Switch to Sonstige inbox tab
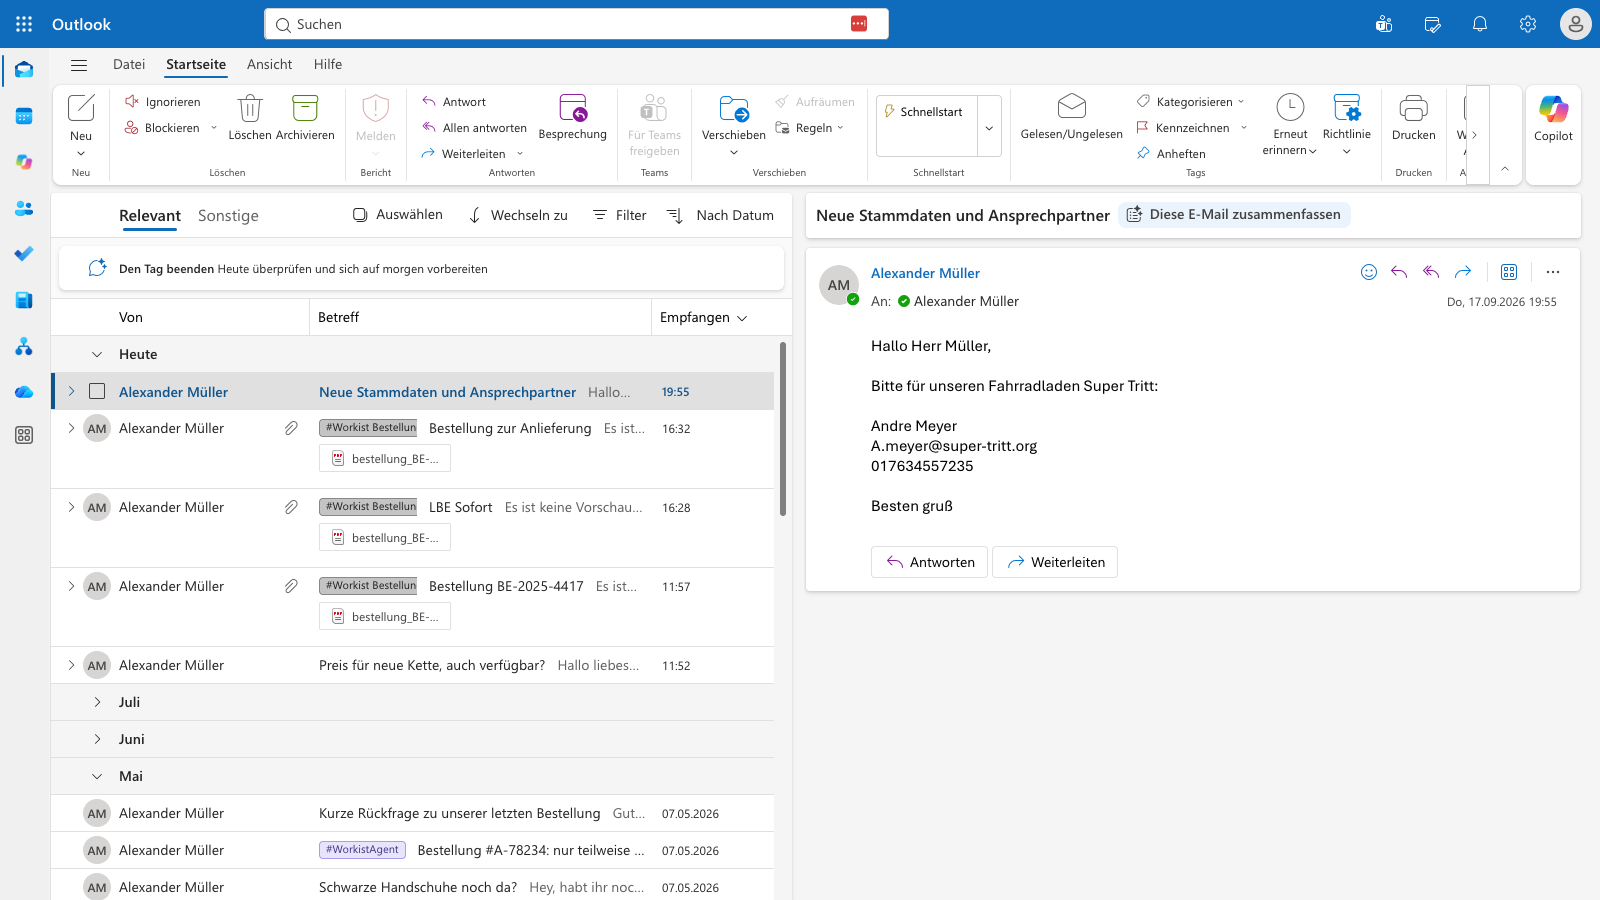 point(228,216)
